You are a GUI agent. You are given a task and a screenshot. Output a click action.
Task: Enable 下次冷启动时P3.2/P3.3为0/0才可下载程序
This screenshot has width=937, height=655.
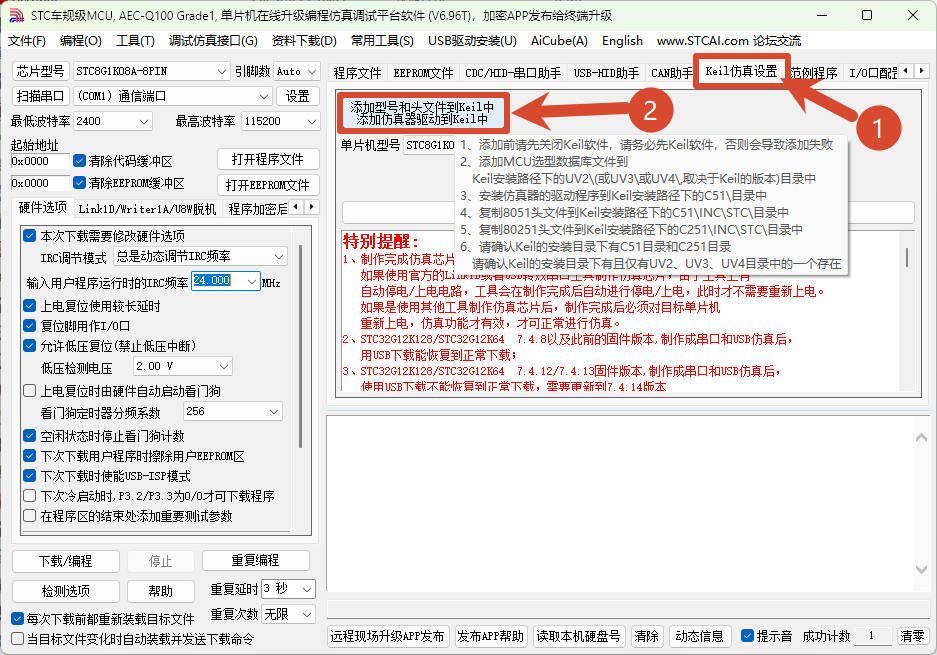[x=29, y=495]
